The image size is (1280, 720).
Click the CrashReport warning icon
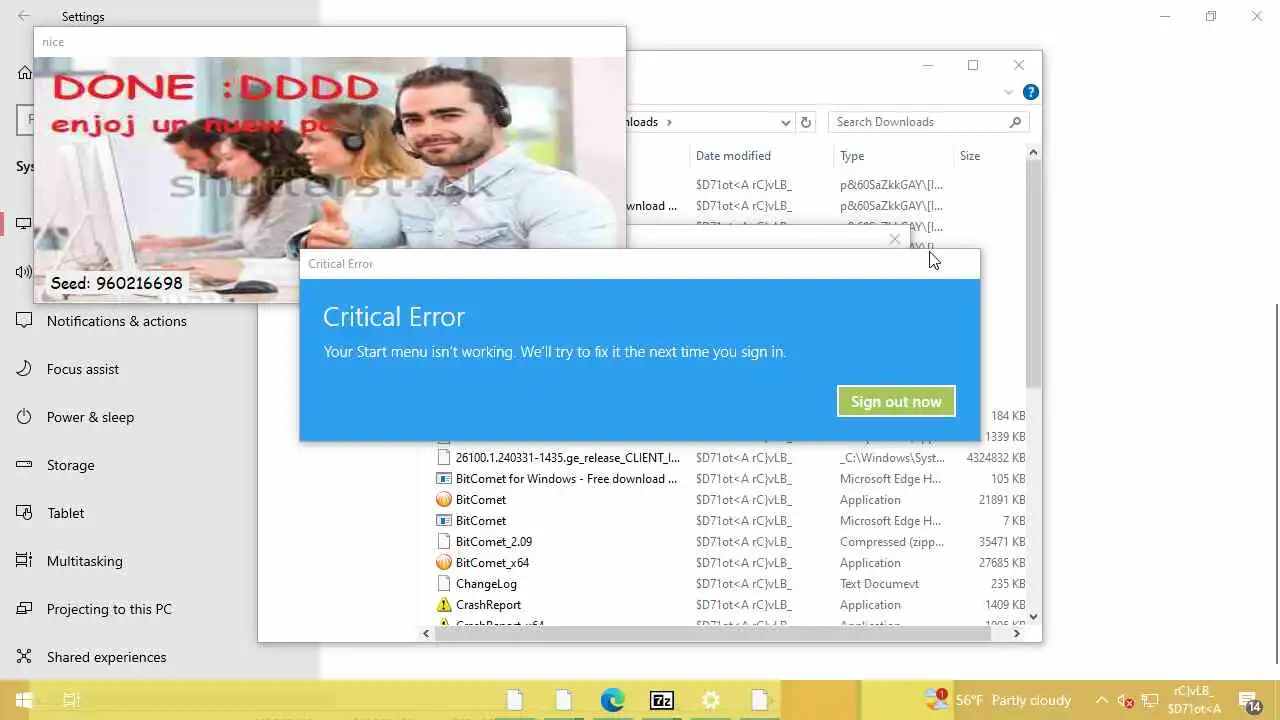[x=444, y=604]
